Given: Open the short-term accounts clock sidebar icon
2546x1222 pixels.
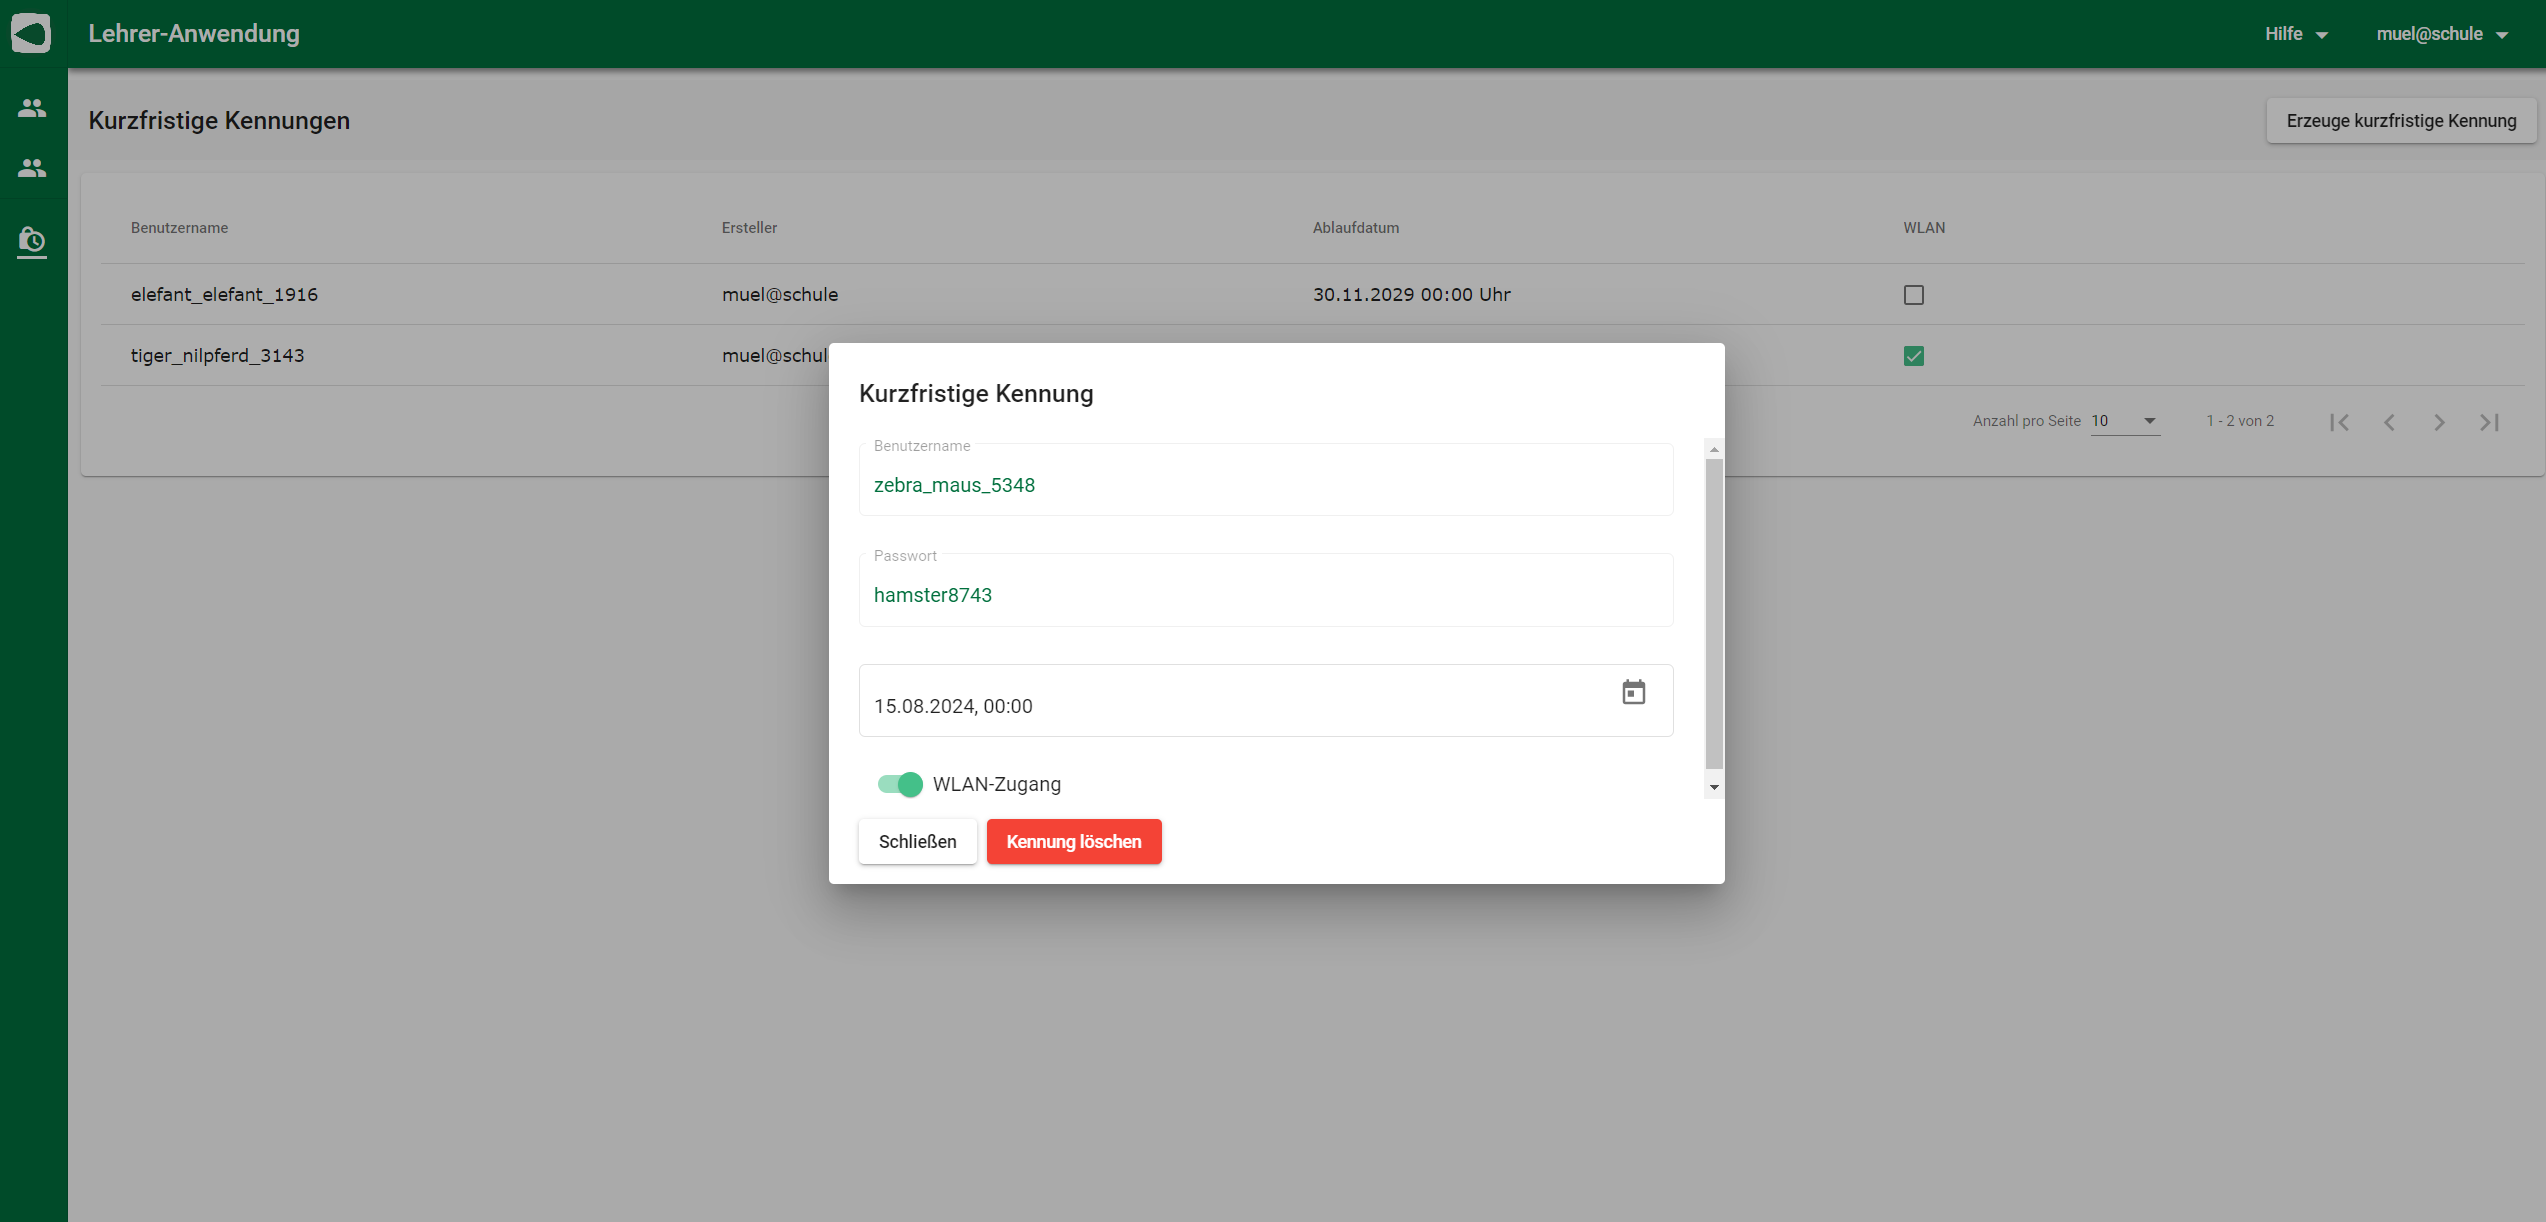Looking at the screenshot, I should coord(32,242).
